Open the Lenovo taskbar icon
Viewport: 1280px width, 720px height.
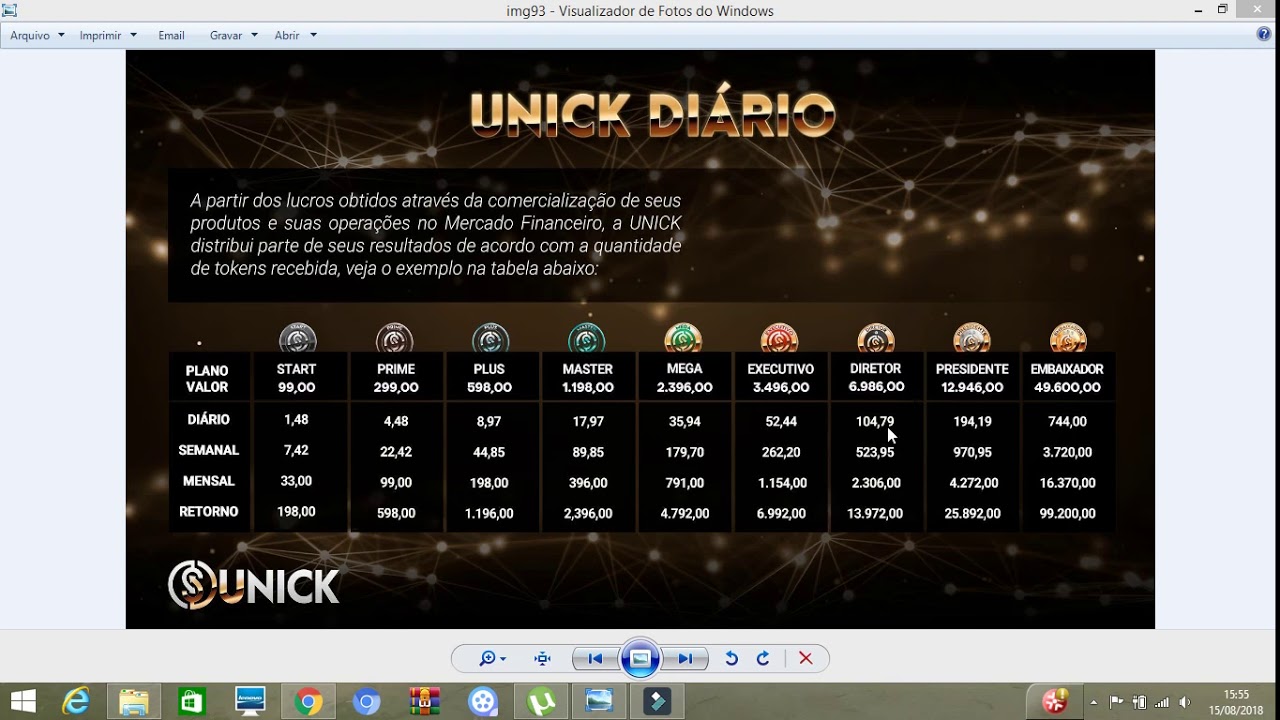point(249,701)
